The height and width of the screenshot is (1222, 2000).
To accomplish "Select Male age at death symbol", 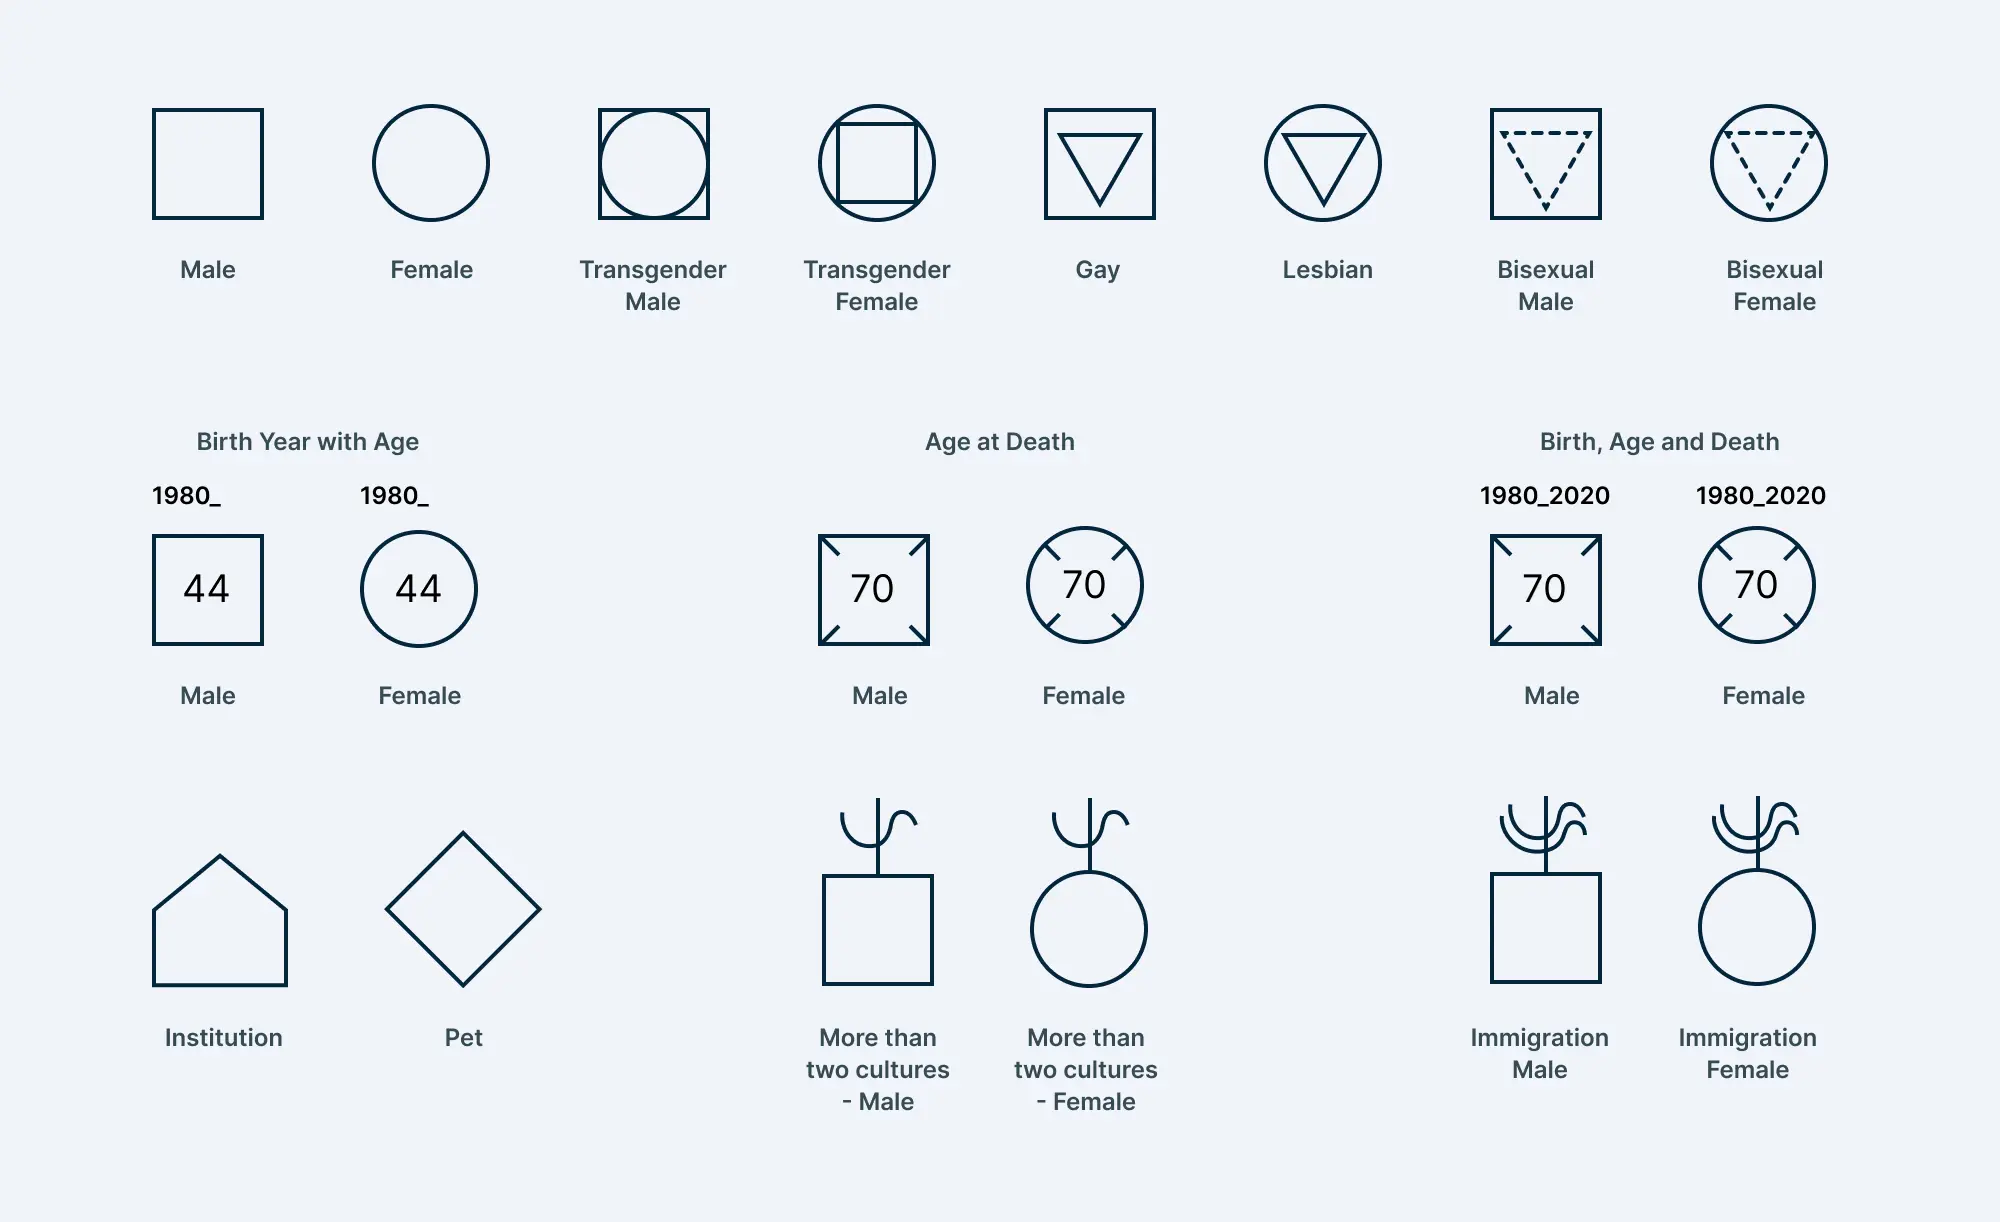I will click(x=876, y=587).
